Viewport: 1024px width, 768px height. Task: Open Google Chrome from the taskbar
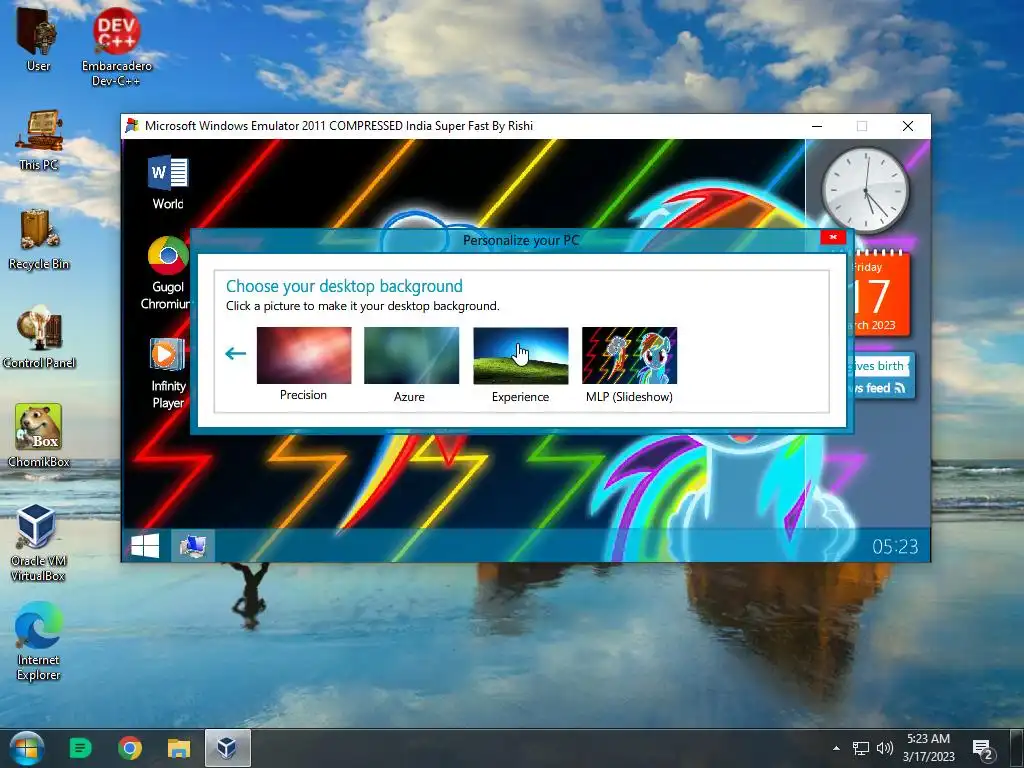(x=130, y=748)
